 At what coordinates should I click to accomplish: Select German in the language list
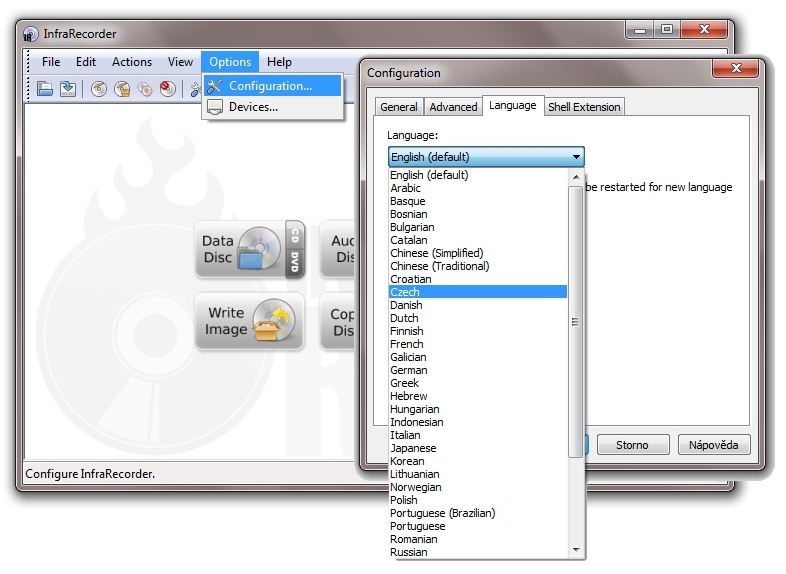478,370
